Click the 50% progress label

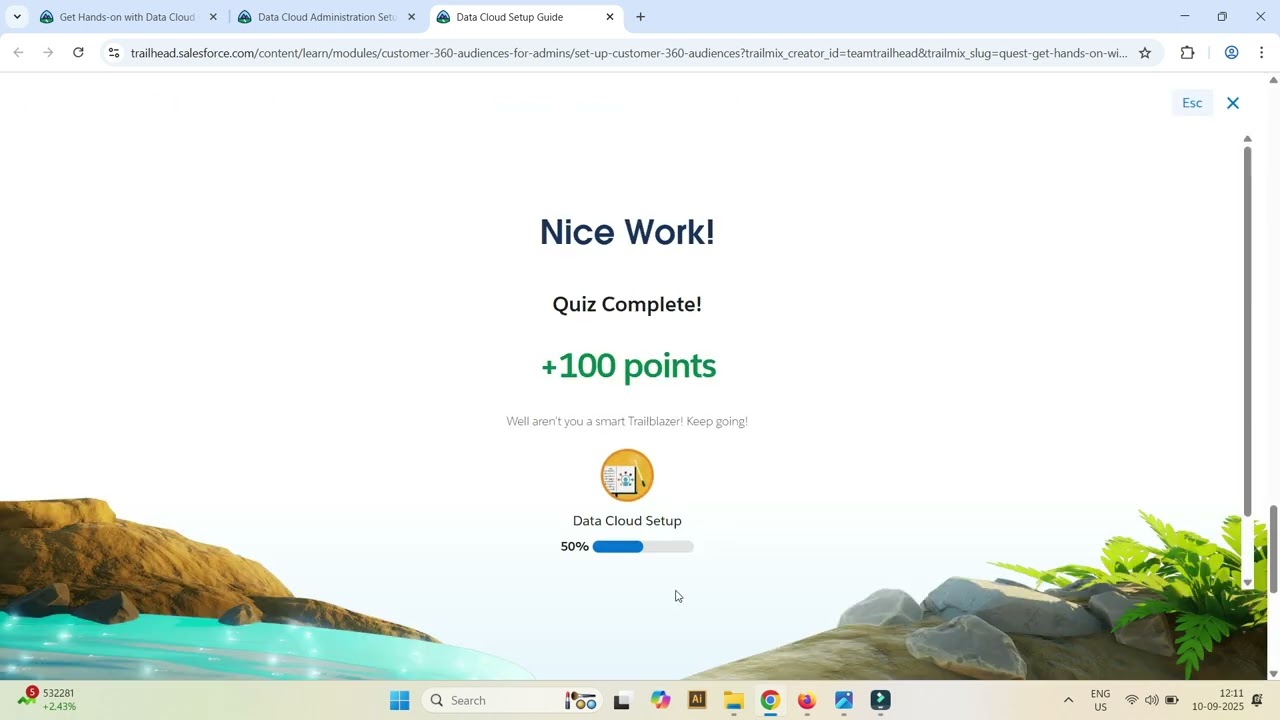pos(574,547)
